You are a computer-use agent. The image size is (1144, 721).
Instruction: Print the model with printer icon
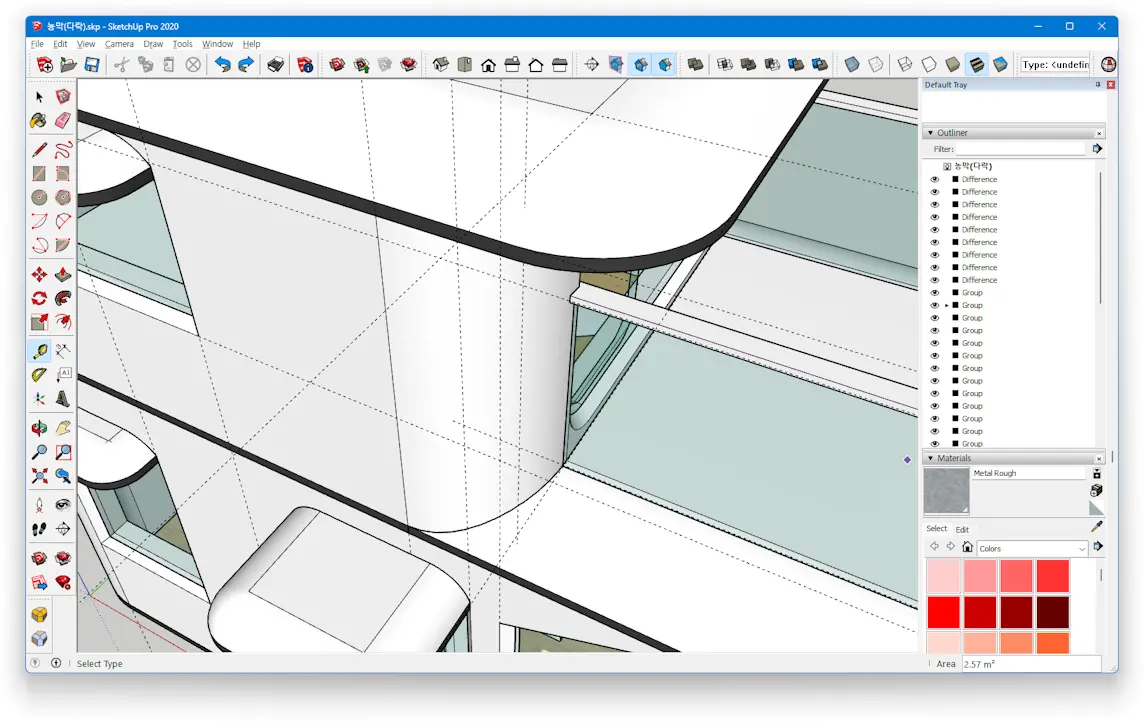pos(275,65)
